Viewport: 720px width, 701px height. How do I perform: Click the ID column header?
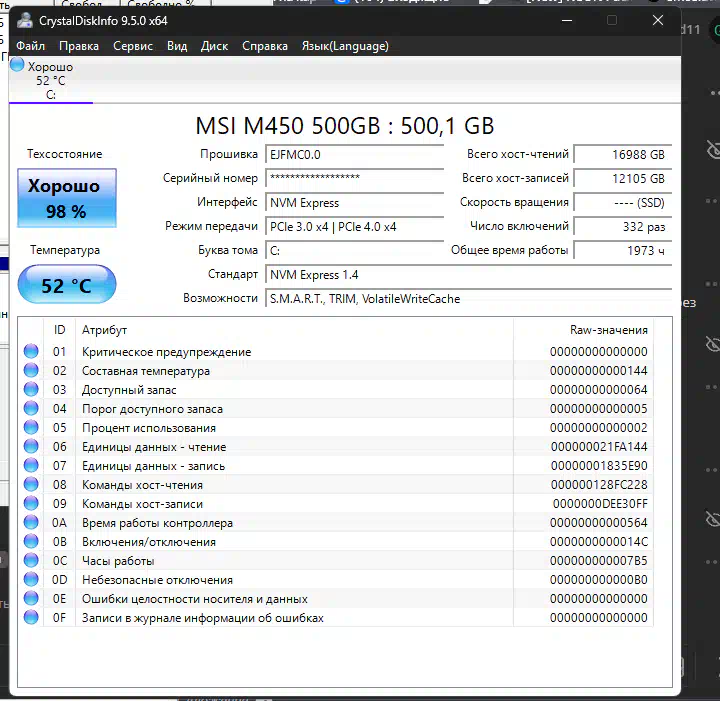click(59, 330)
